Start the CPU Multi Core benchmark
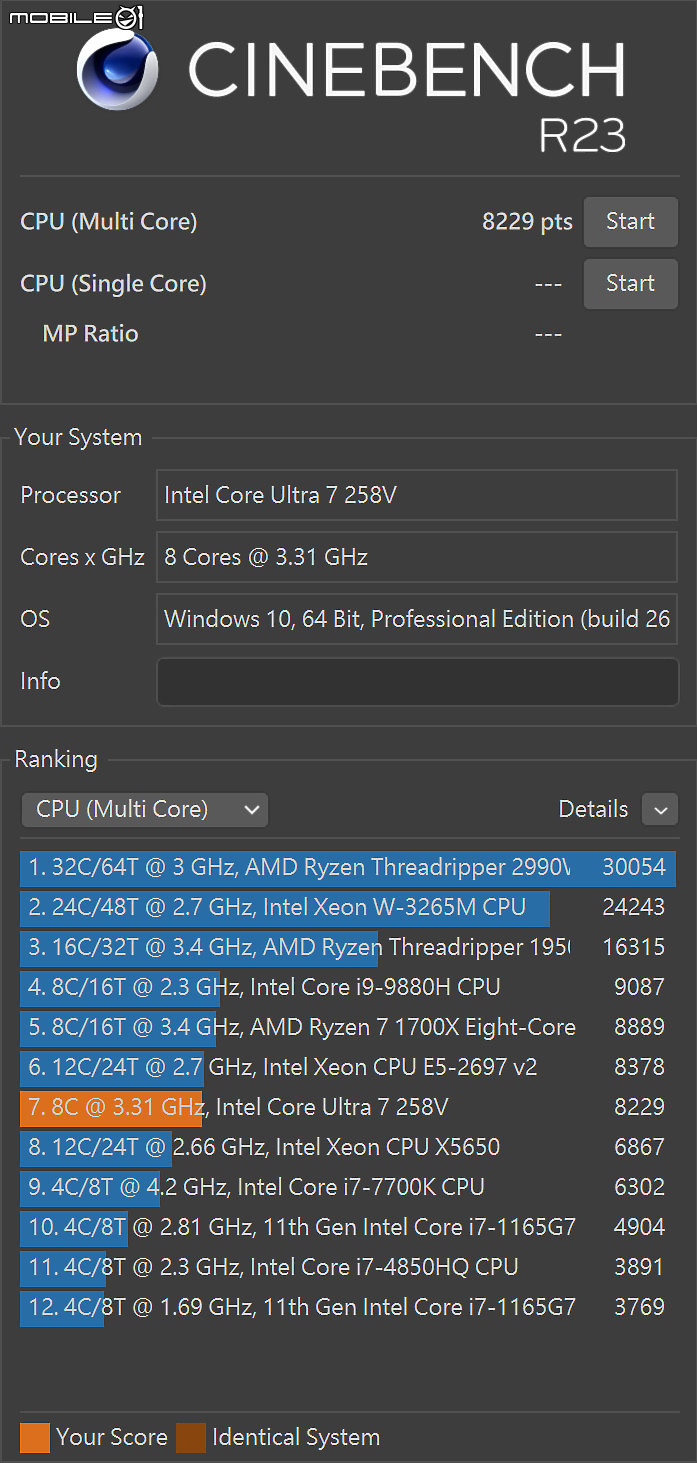The width and height of the screenshot is (697, 1463). click(x=630, y=222)
